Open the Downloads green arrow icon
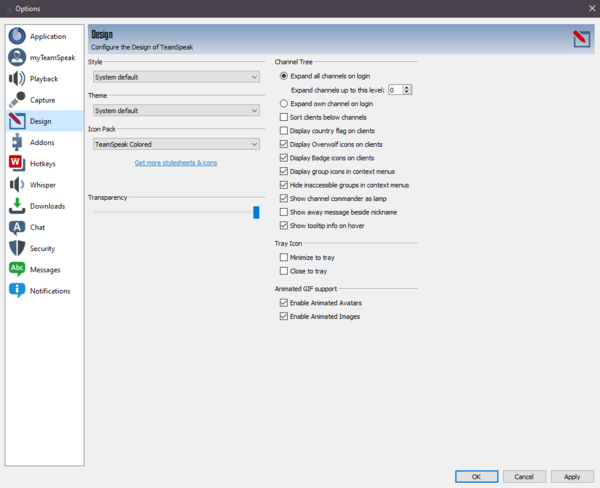Viewport: 600px width, 488px height. point(17,206)
